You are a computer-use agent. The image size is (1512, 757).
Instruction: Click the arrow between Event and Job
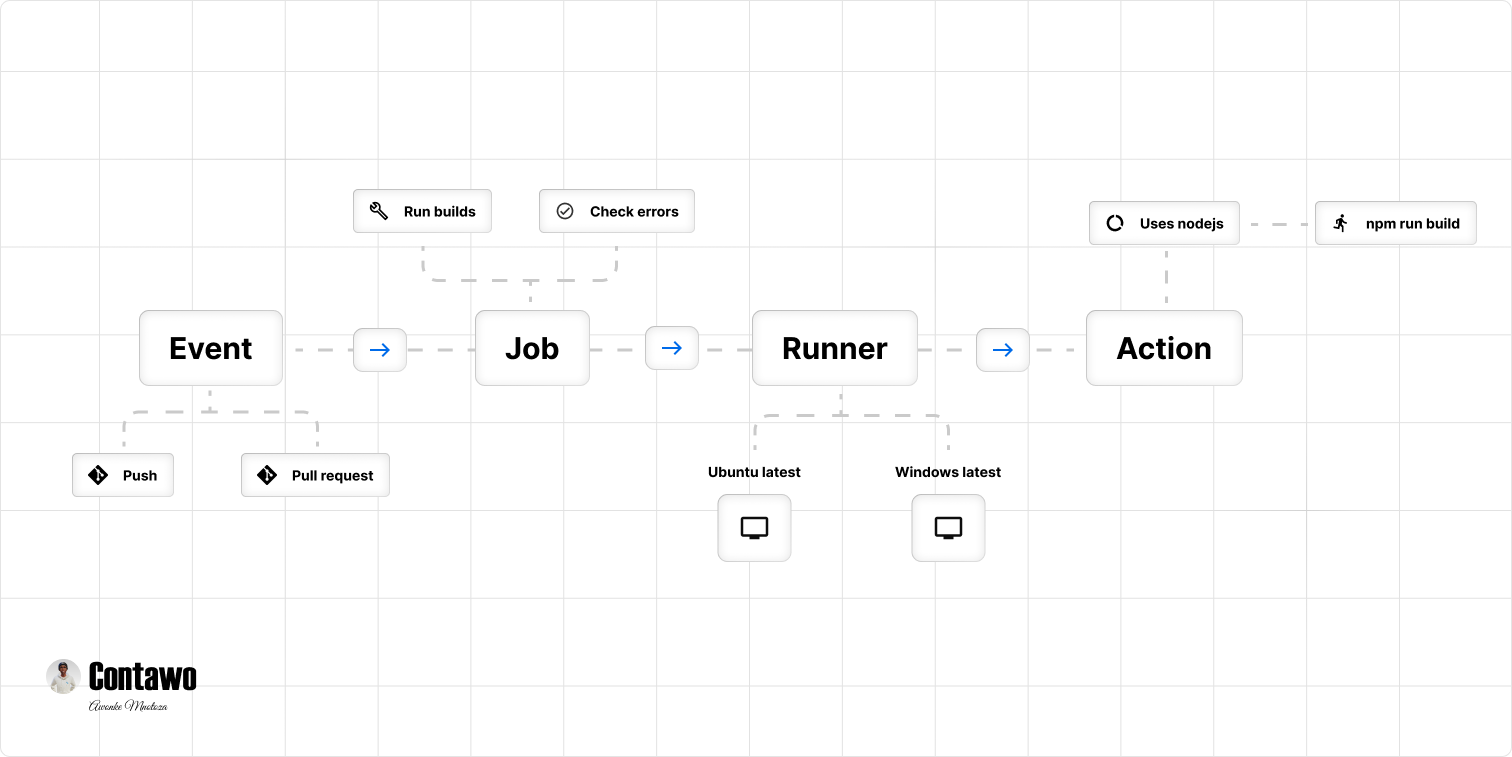click(x=380, y=349)
